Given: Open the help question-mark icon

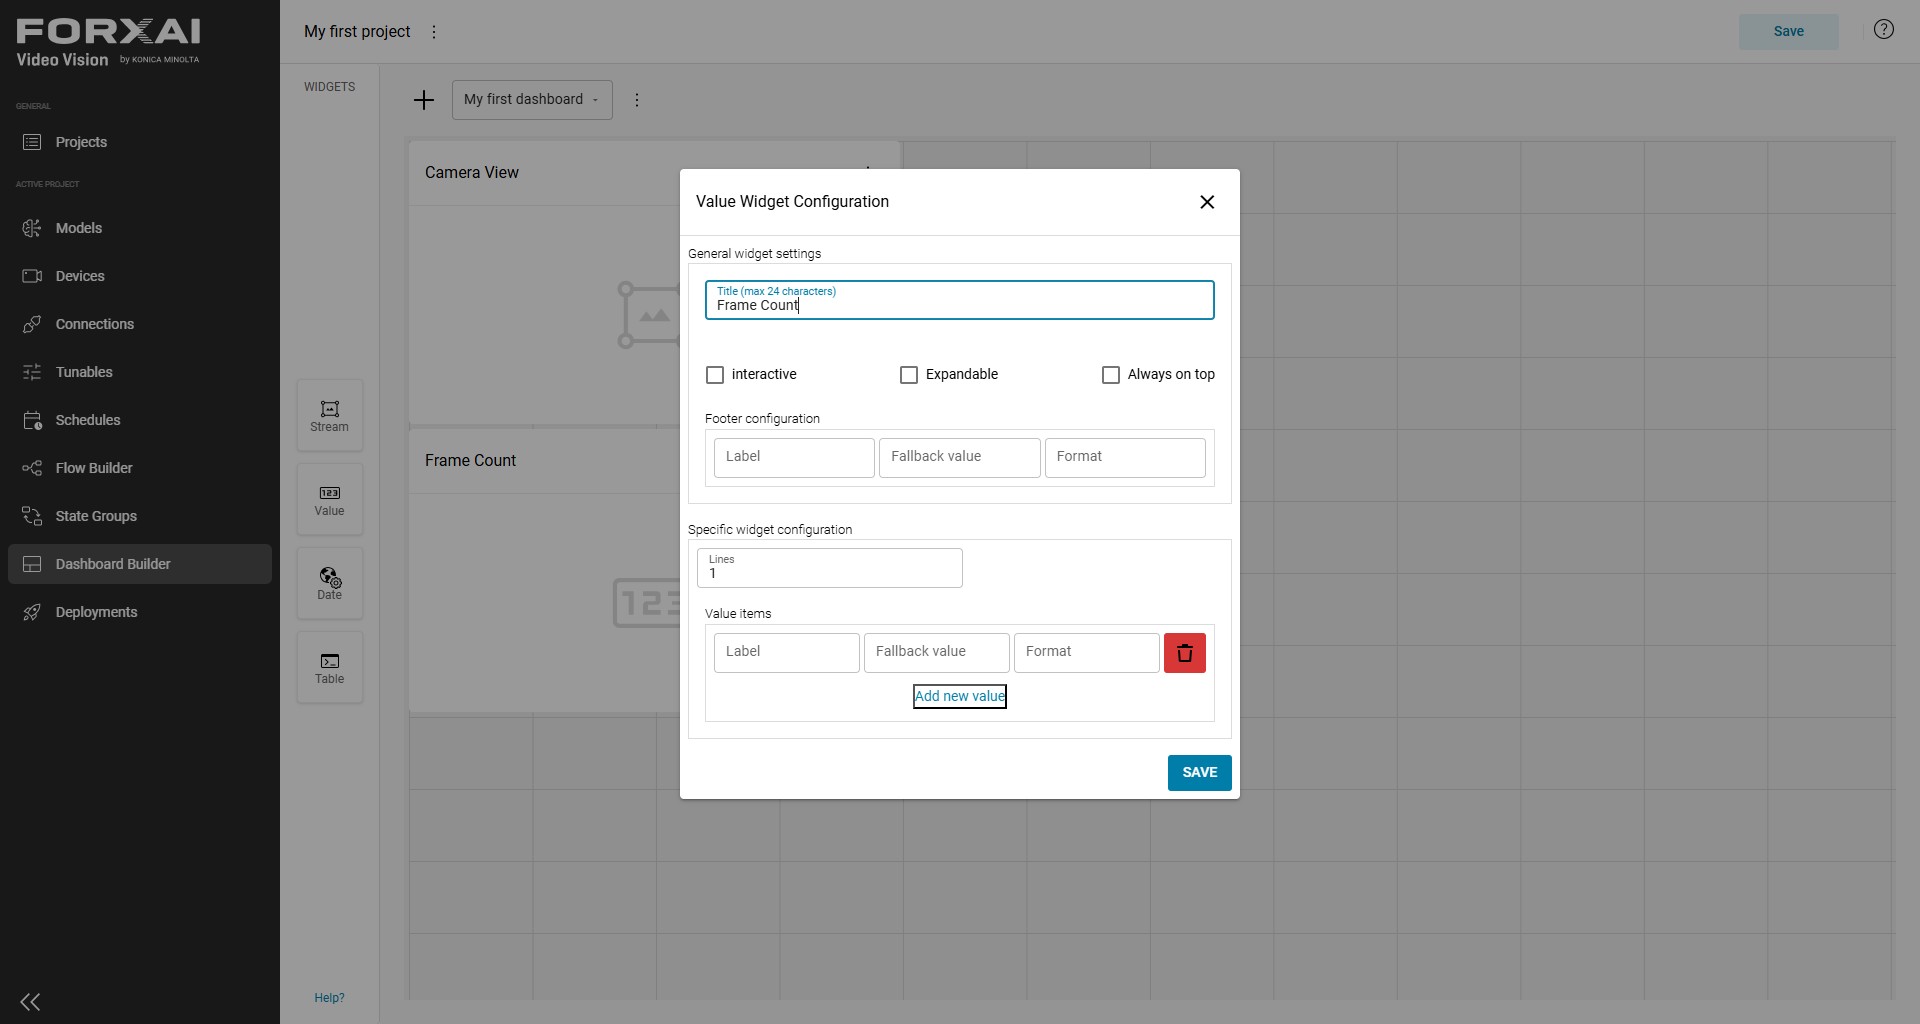Looking at the screenshot, I should click(x=1884, y=30).
